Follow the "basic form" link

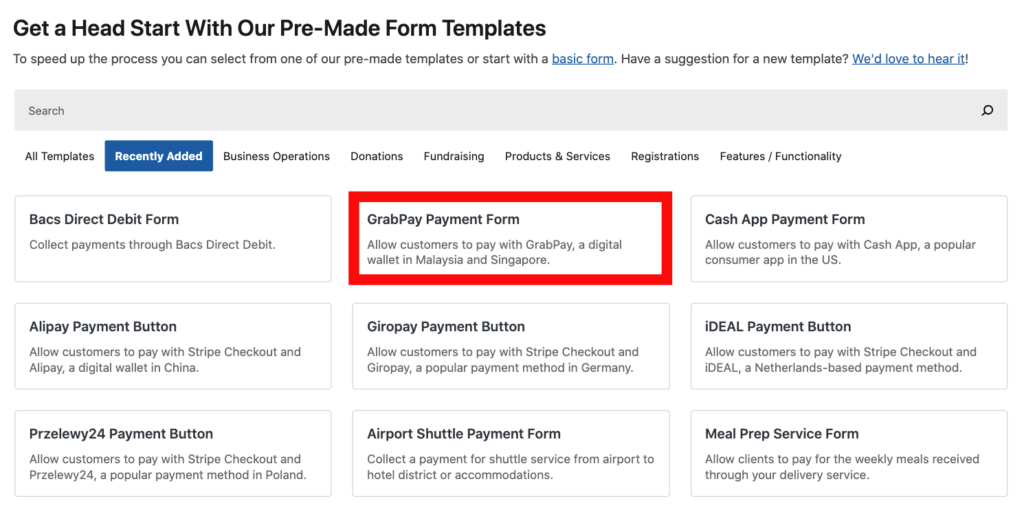[582, 59]
